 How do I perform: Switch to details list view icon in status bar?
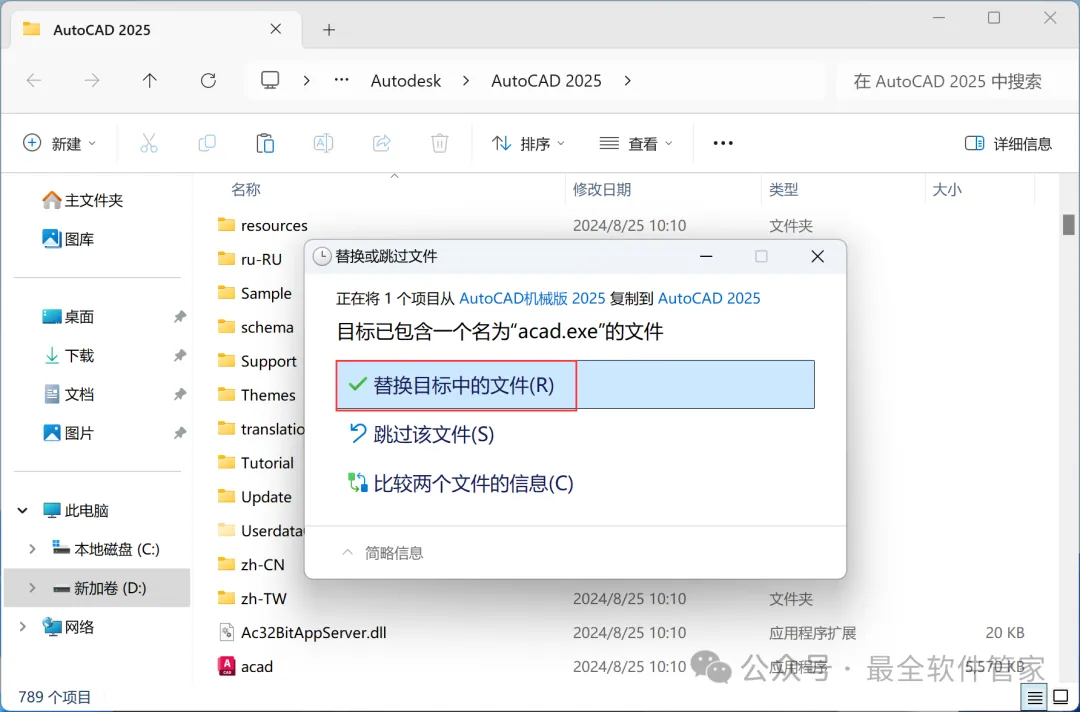pyautogui.click(x=1035, y=698)
